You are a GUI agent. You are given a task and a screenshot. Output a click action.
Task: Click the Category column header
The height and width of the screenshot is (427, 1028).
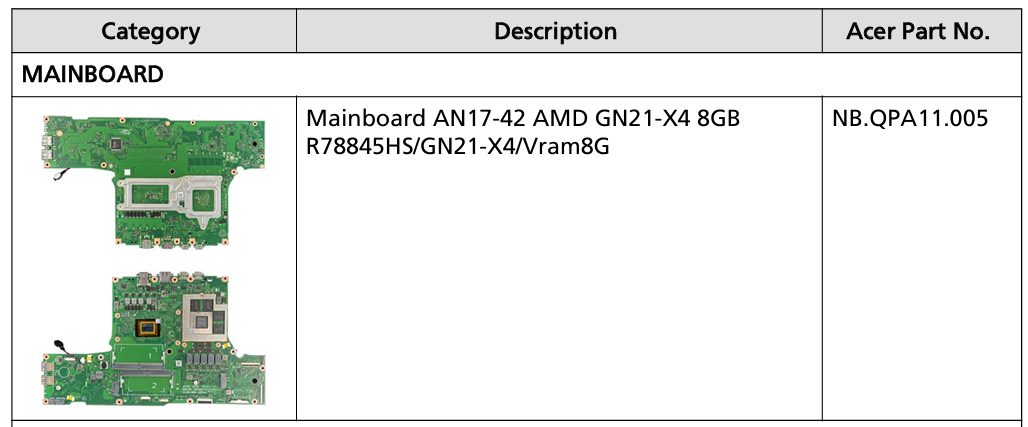[151, 31]
